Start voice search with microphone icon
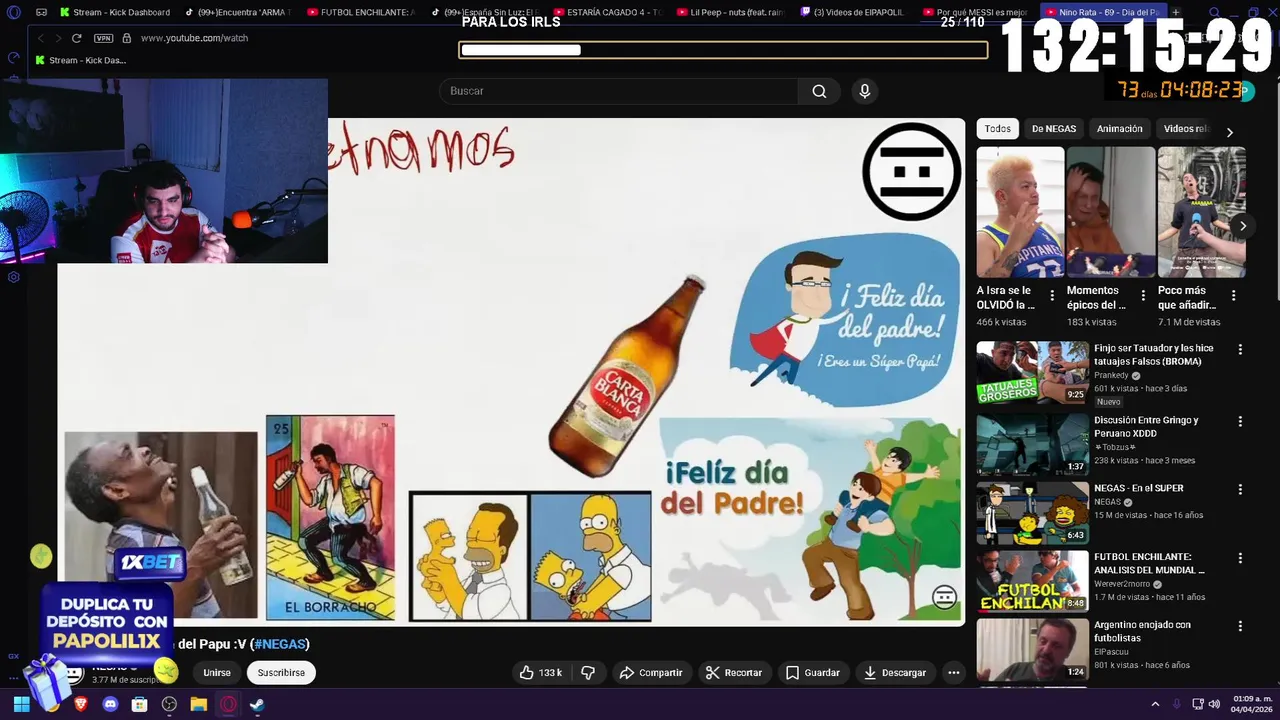This screenshot has width=1280, height=720. (x=865, y=91)
